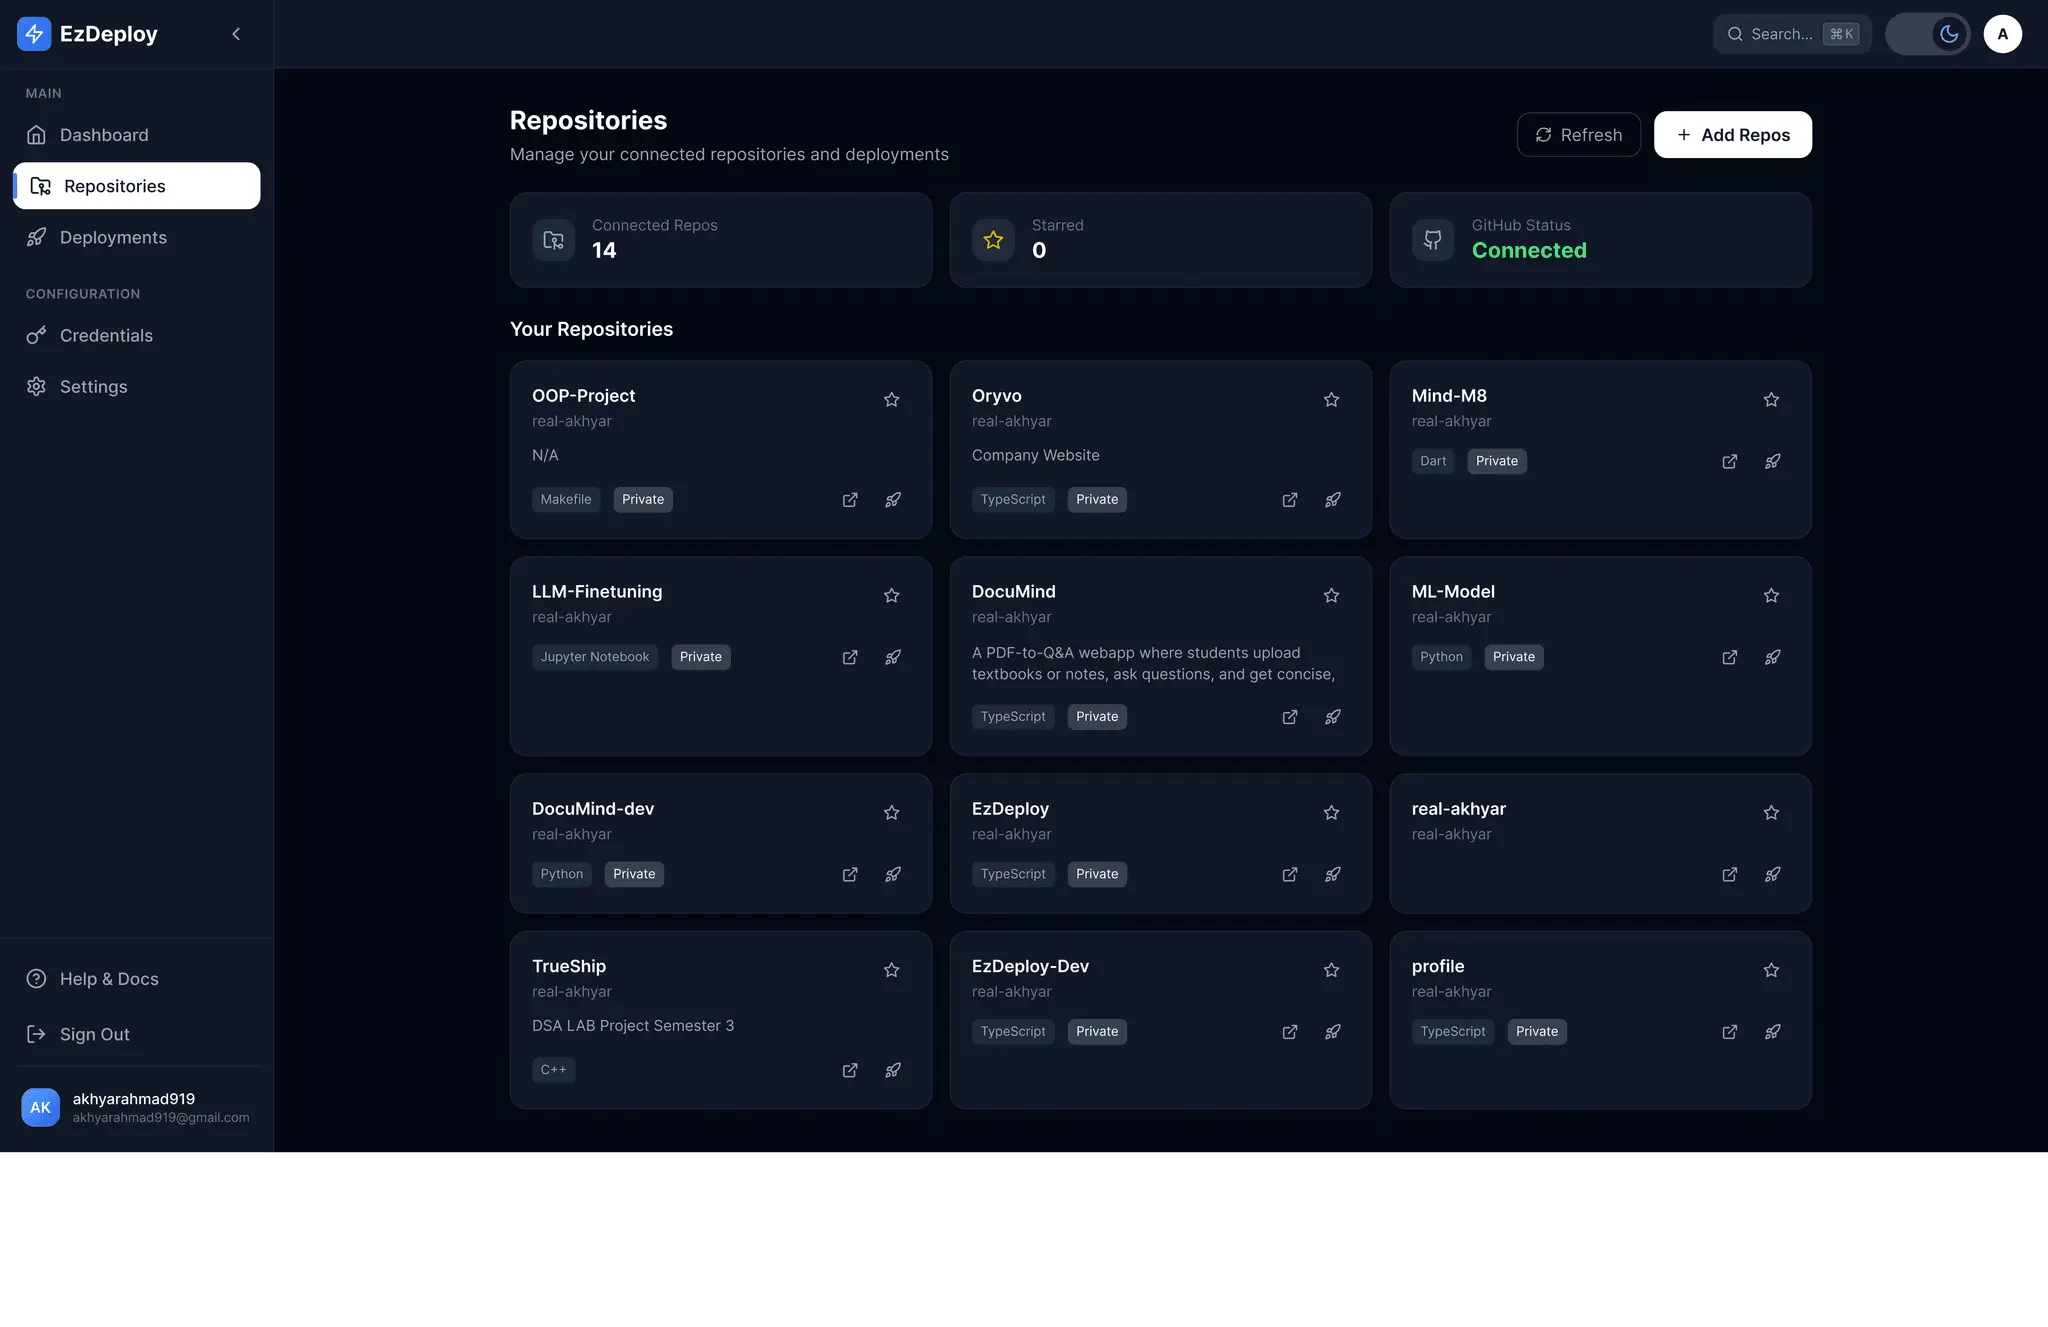This screenshot has width=2048, height=1327.
Task: Open Deployments in sidebar
Action: (x=136, y=237)
